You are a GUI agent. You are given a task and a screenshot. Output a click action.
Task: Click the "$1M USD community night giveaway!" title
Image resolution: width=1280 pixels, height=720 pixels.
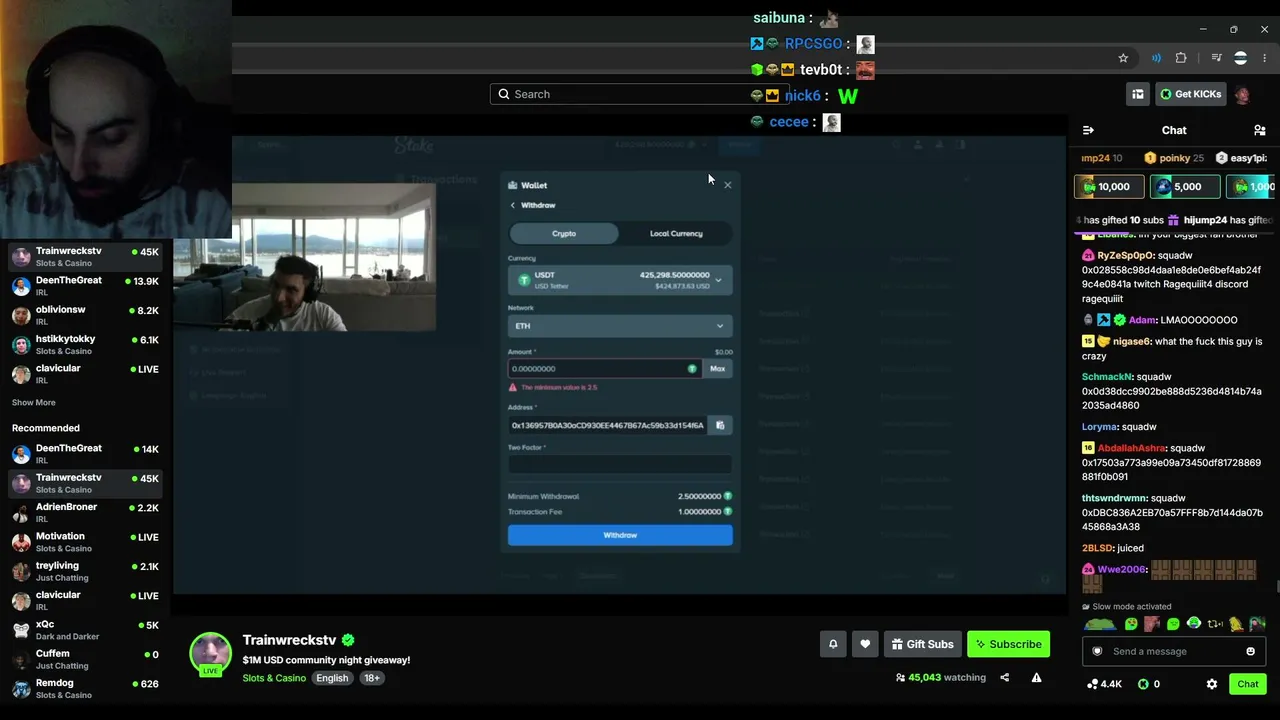[326, 660]
